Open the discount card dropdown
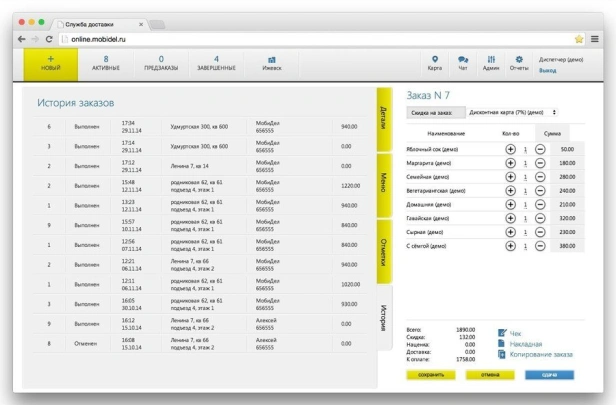Image resolution: width=616 pixels, height=405 pixels. tap(513, 112)
